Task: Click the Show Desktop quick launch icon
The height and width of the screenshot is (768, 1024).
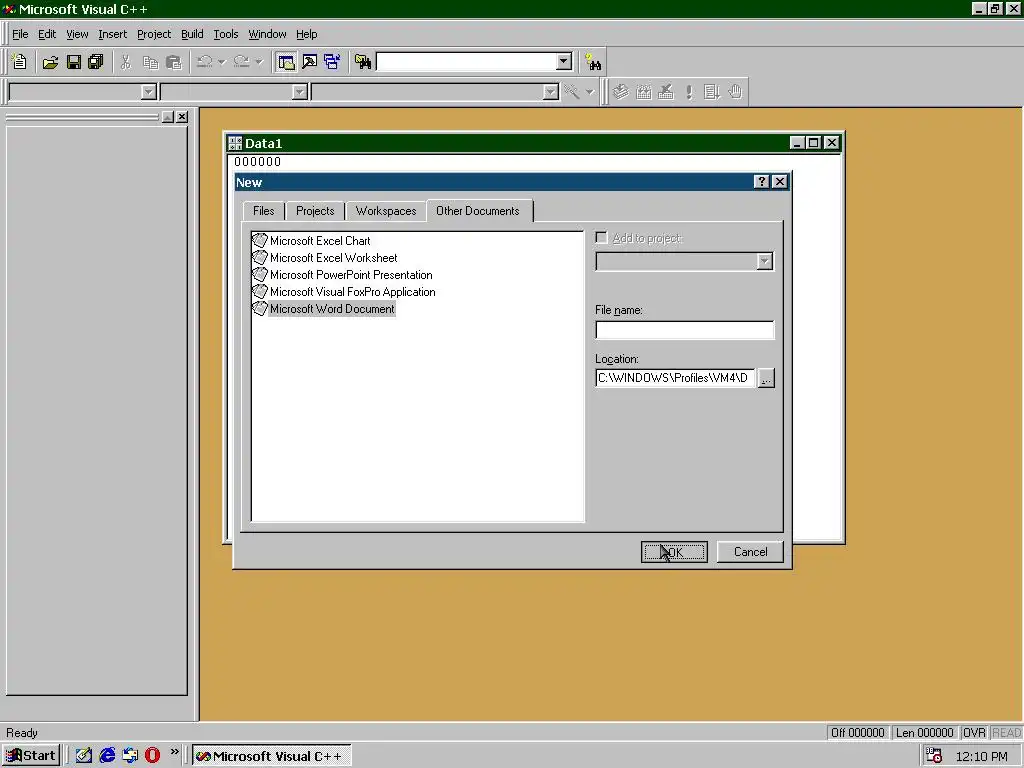Action: click(x=84, y=756)
